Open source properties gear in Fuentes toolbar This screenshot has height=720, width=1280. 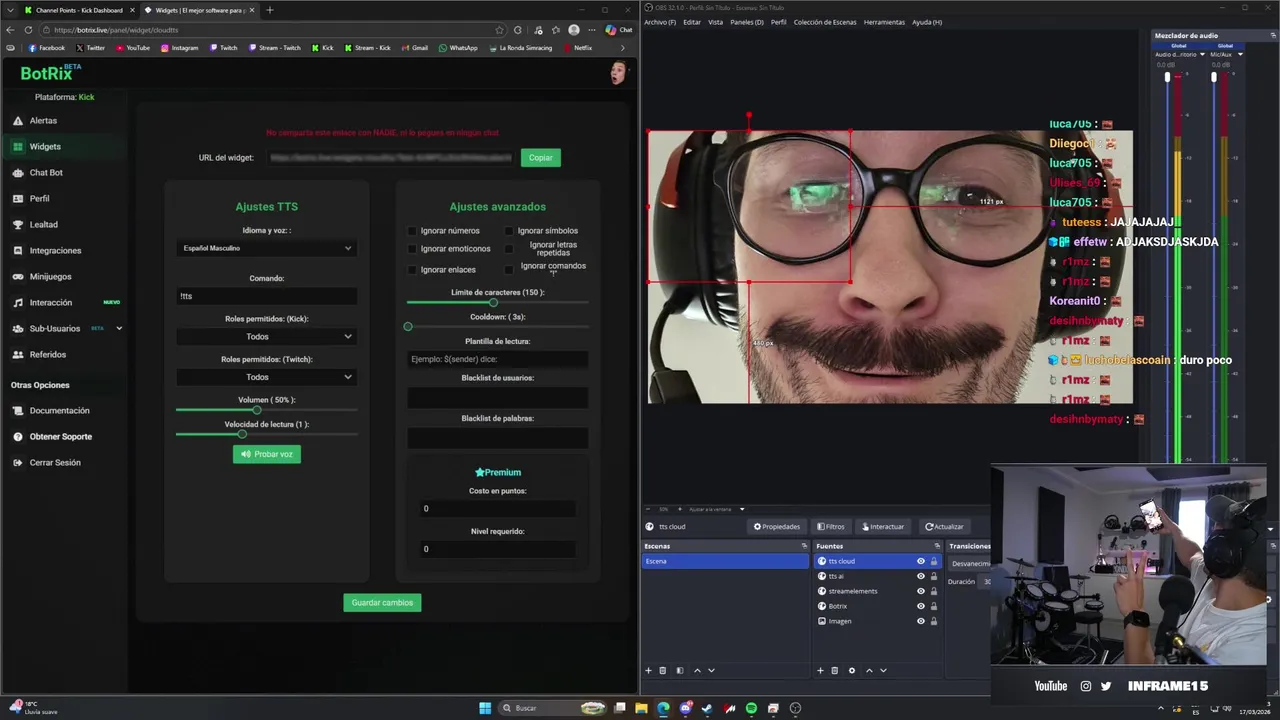coord(852,671)
